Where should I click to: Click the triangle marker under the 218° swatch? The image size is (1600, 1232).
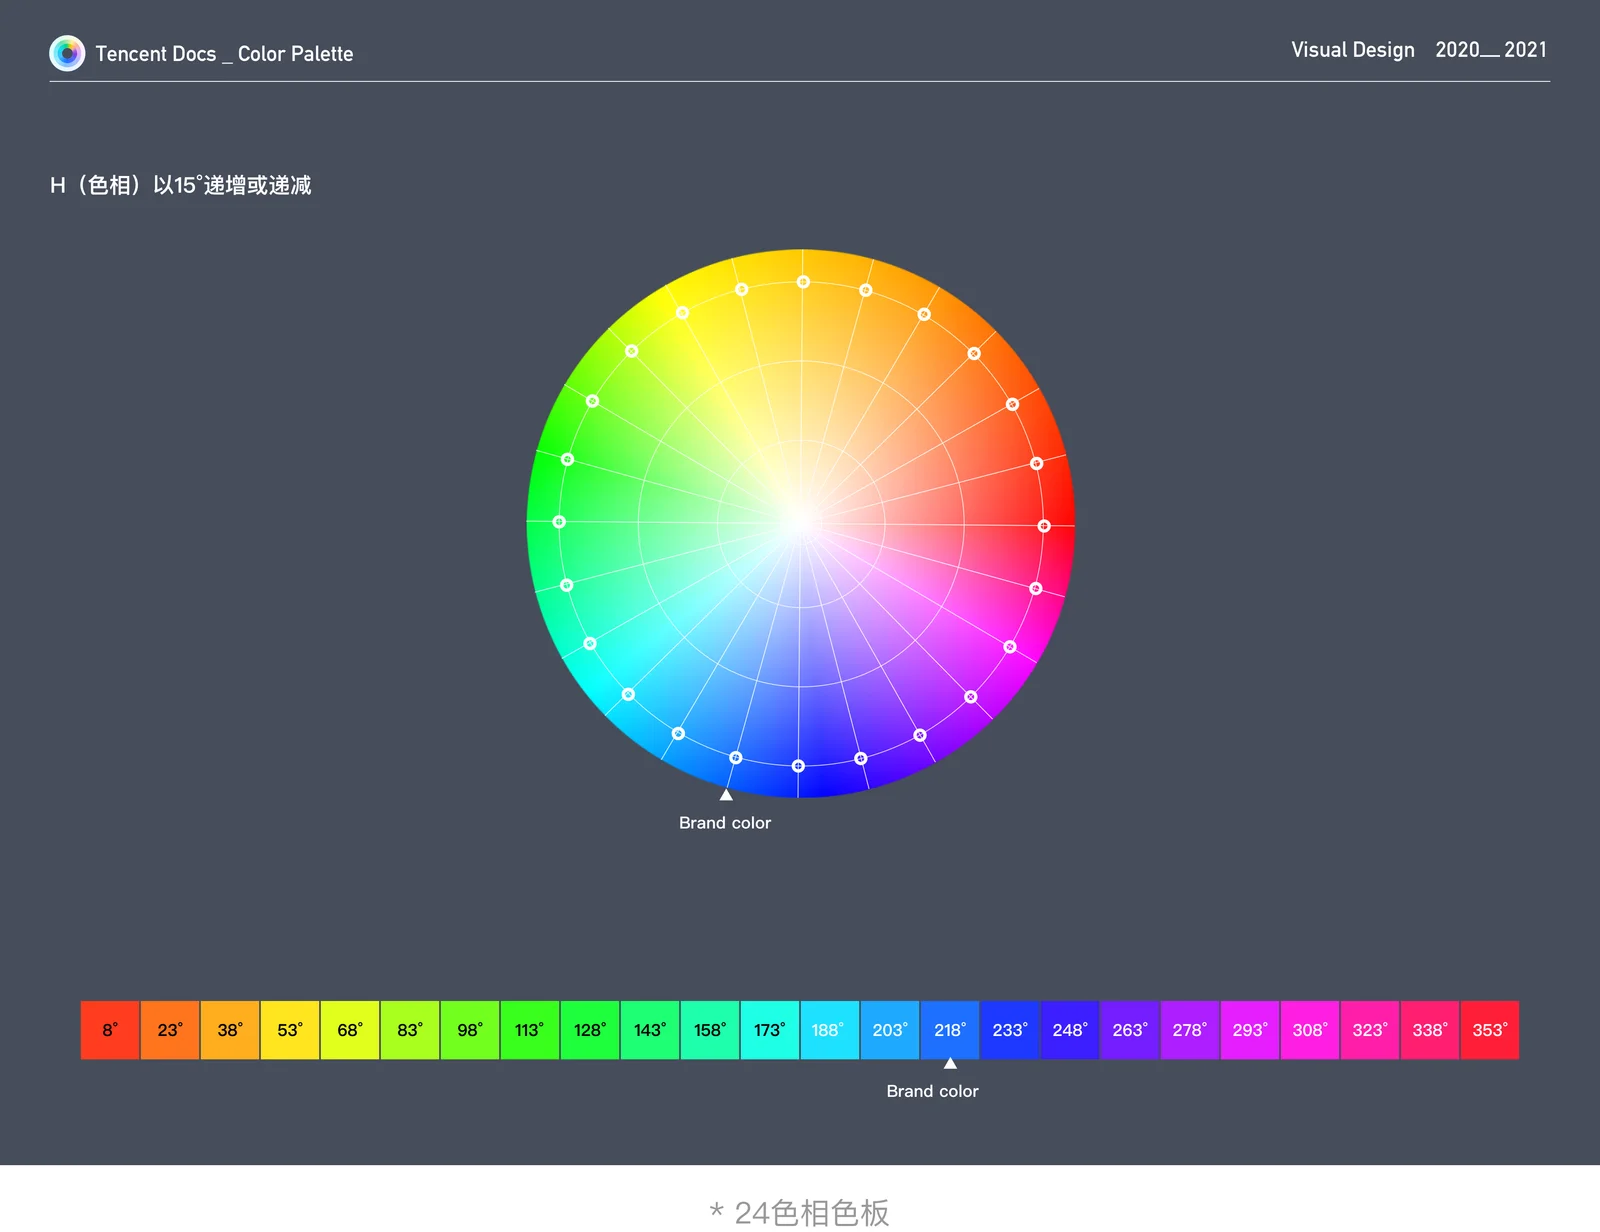click(950, 1063)
